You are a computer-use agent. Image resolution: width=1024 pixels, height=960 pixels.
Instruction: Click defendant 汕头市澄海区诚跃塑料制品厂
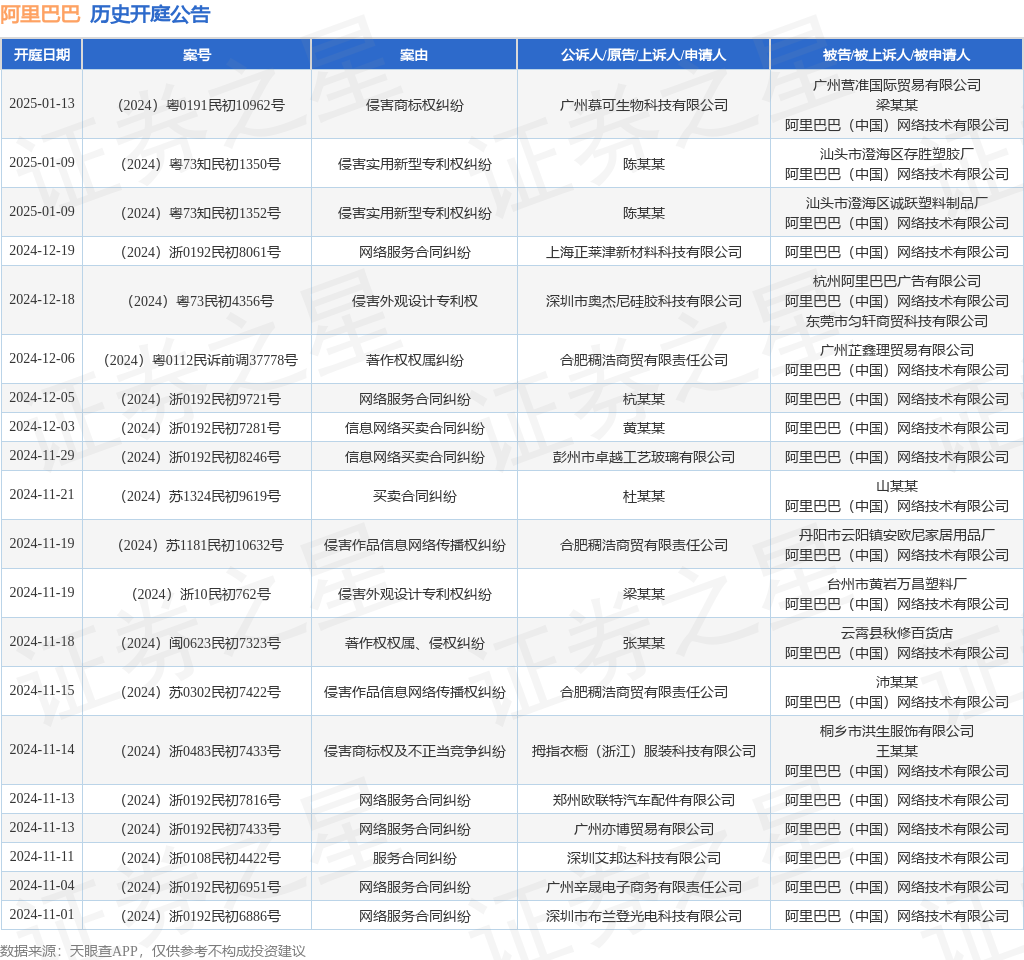point(897,203)
